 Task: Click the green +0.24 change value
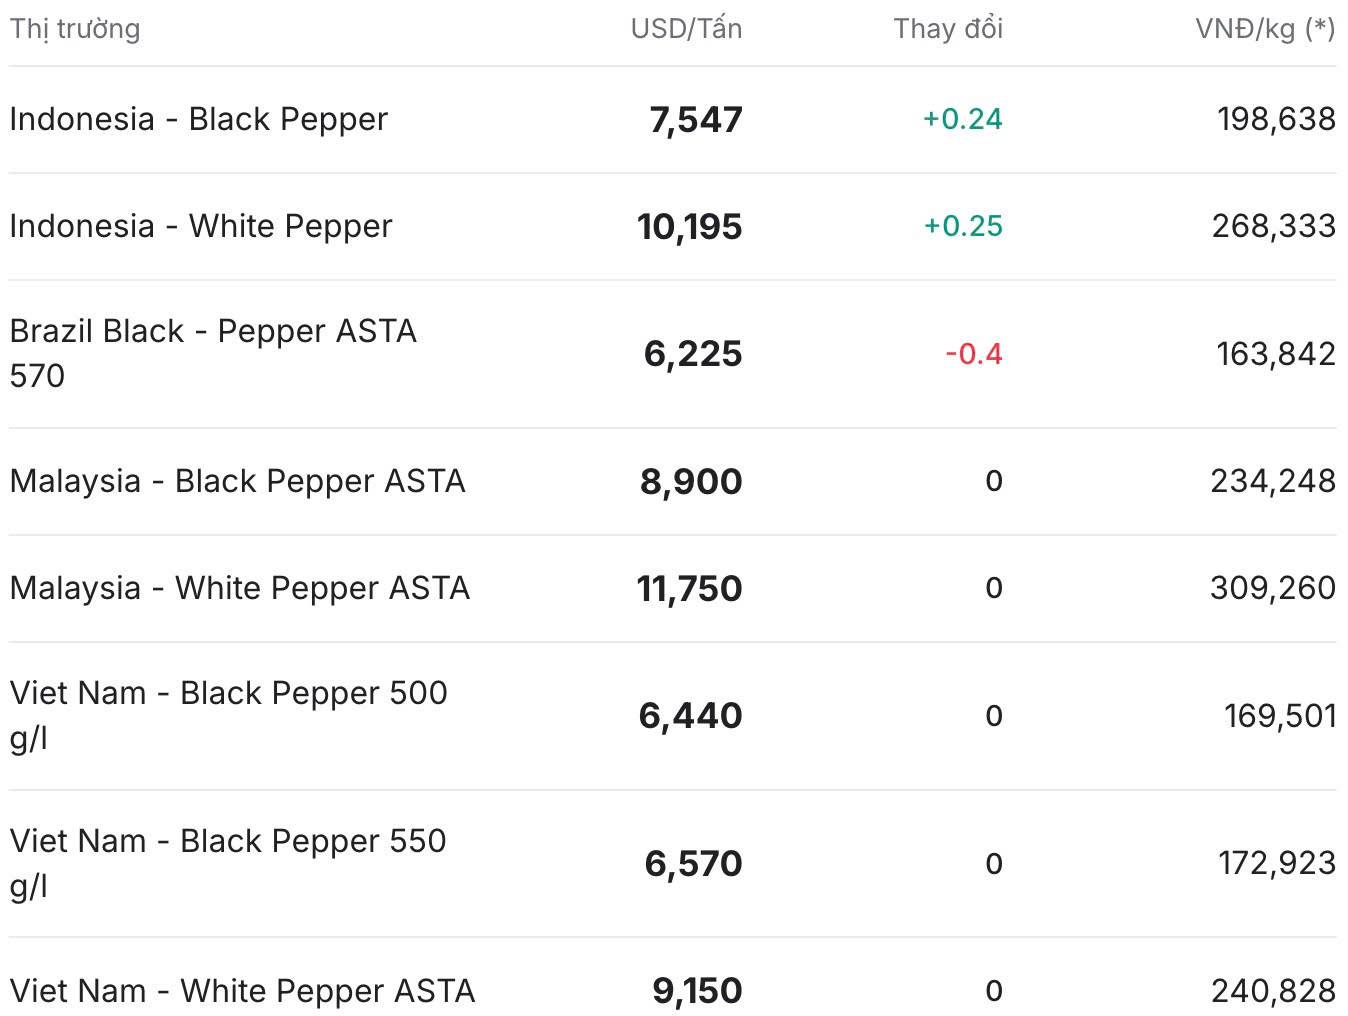[x=962, y=119]
